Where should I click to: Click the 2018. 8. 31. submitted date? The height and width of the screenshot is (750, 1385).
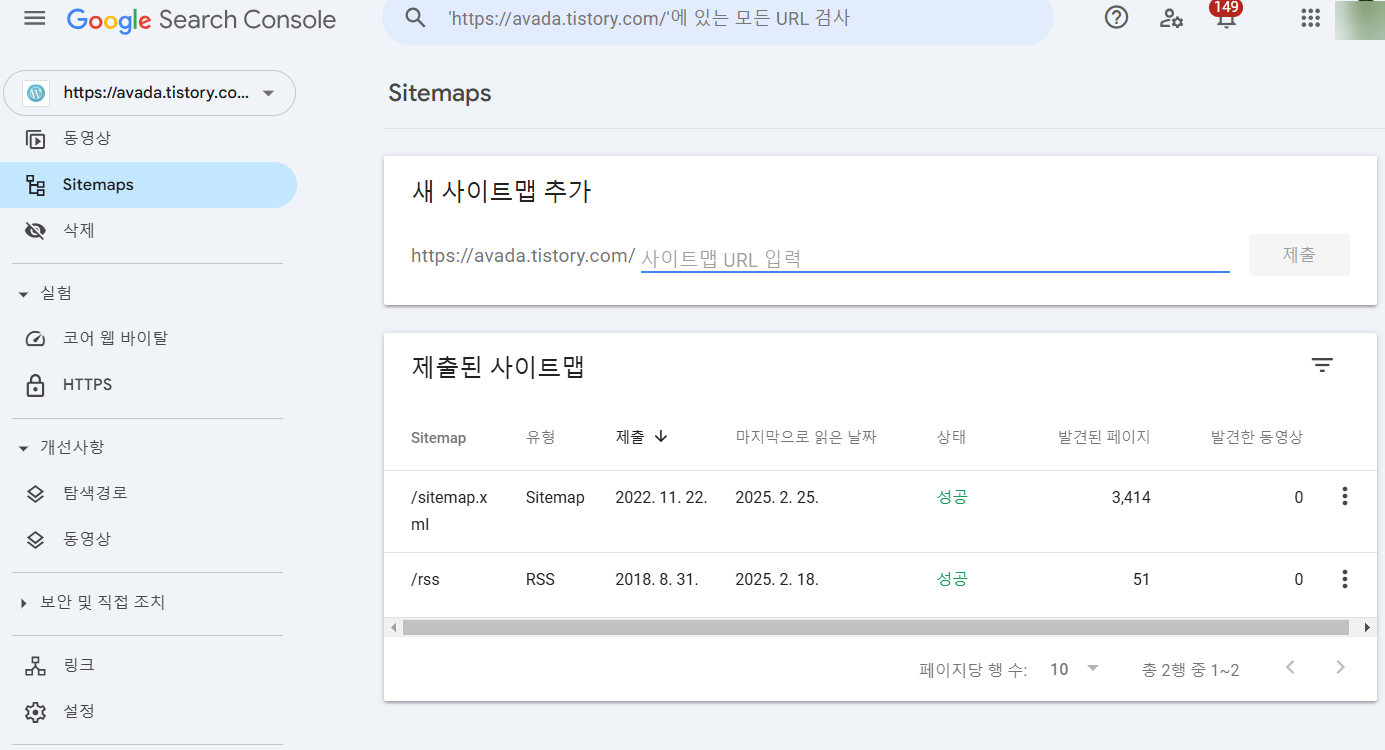click(x=656, y=579)
